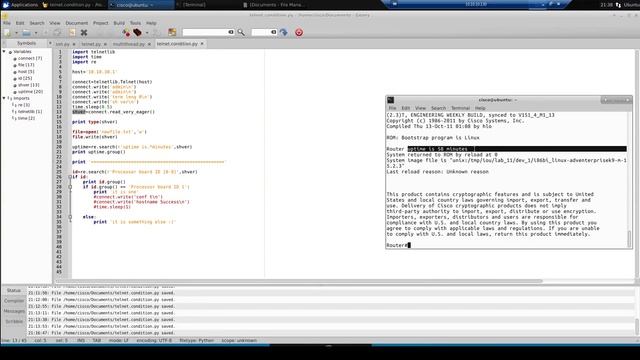Screen dimensions: 640x360
Task: Select the Compiler message tab
Action: [x=13, y=301]
